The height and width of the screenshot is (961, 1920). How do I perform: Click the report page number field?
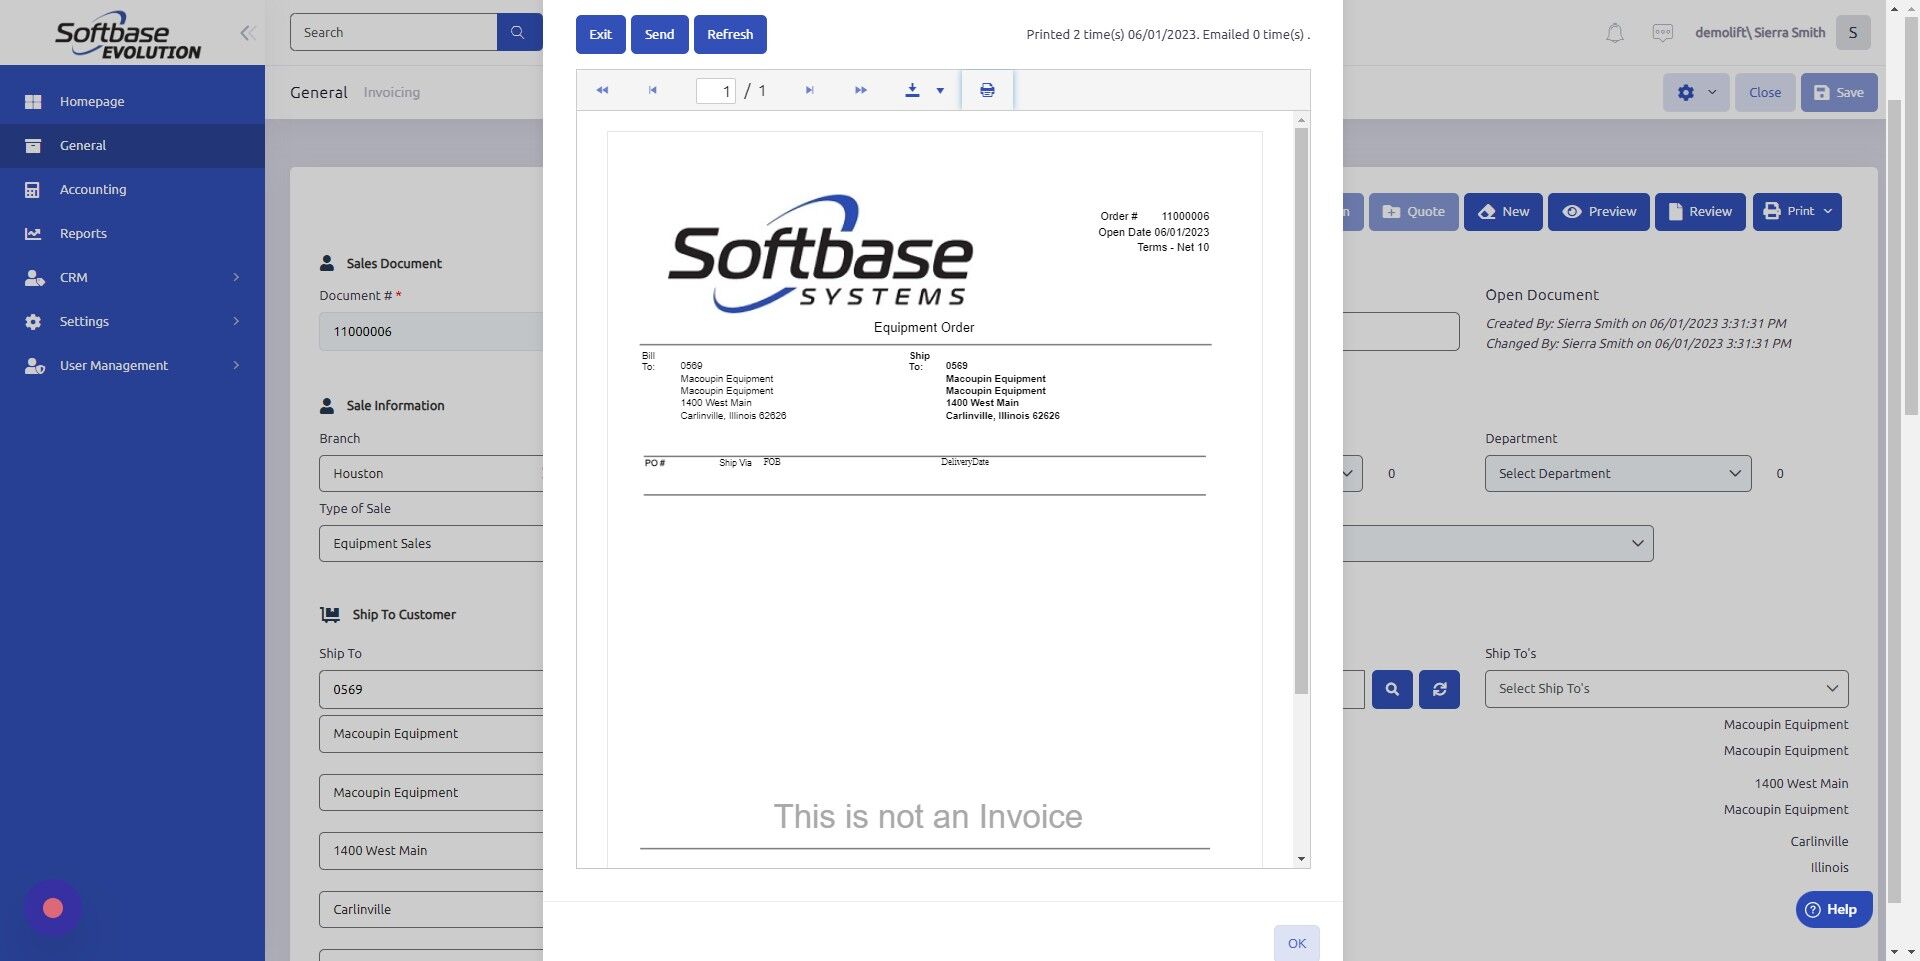tap(716, 91)
